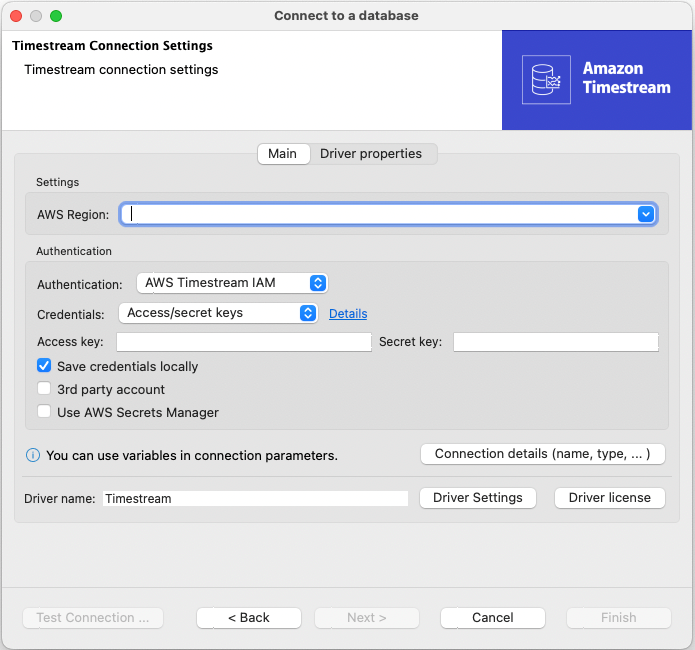Expand the AWS Region dropdown arrow
This screenshot has height=650, width=695.
tap(646, 214)
